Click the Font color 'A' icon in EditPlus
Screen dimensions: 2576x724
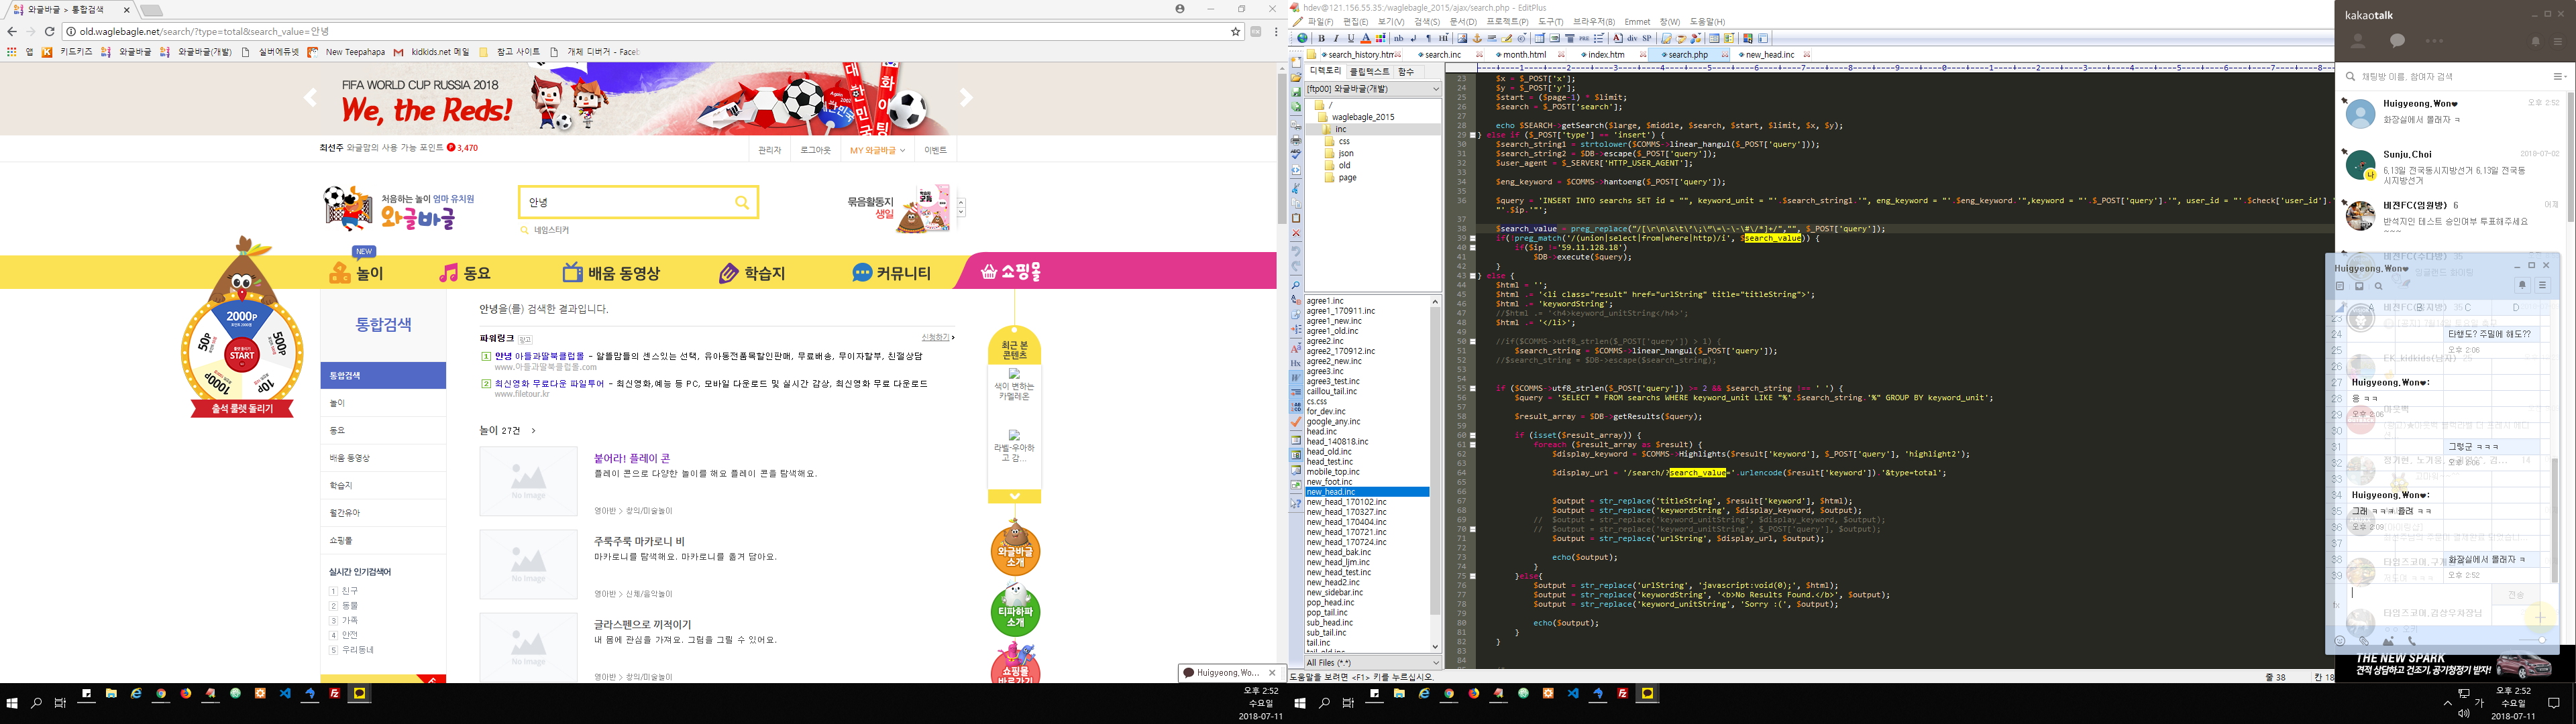tap(1366, 38)
